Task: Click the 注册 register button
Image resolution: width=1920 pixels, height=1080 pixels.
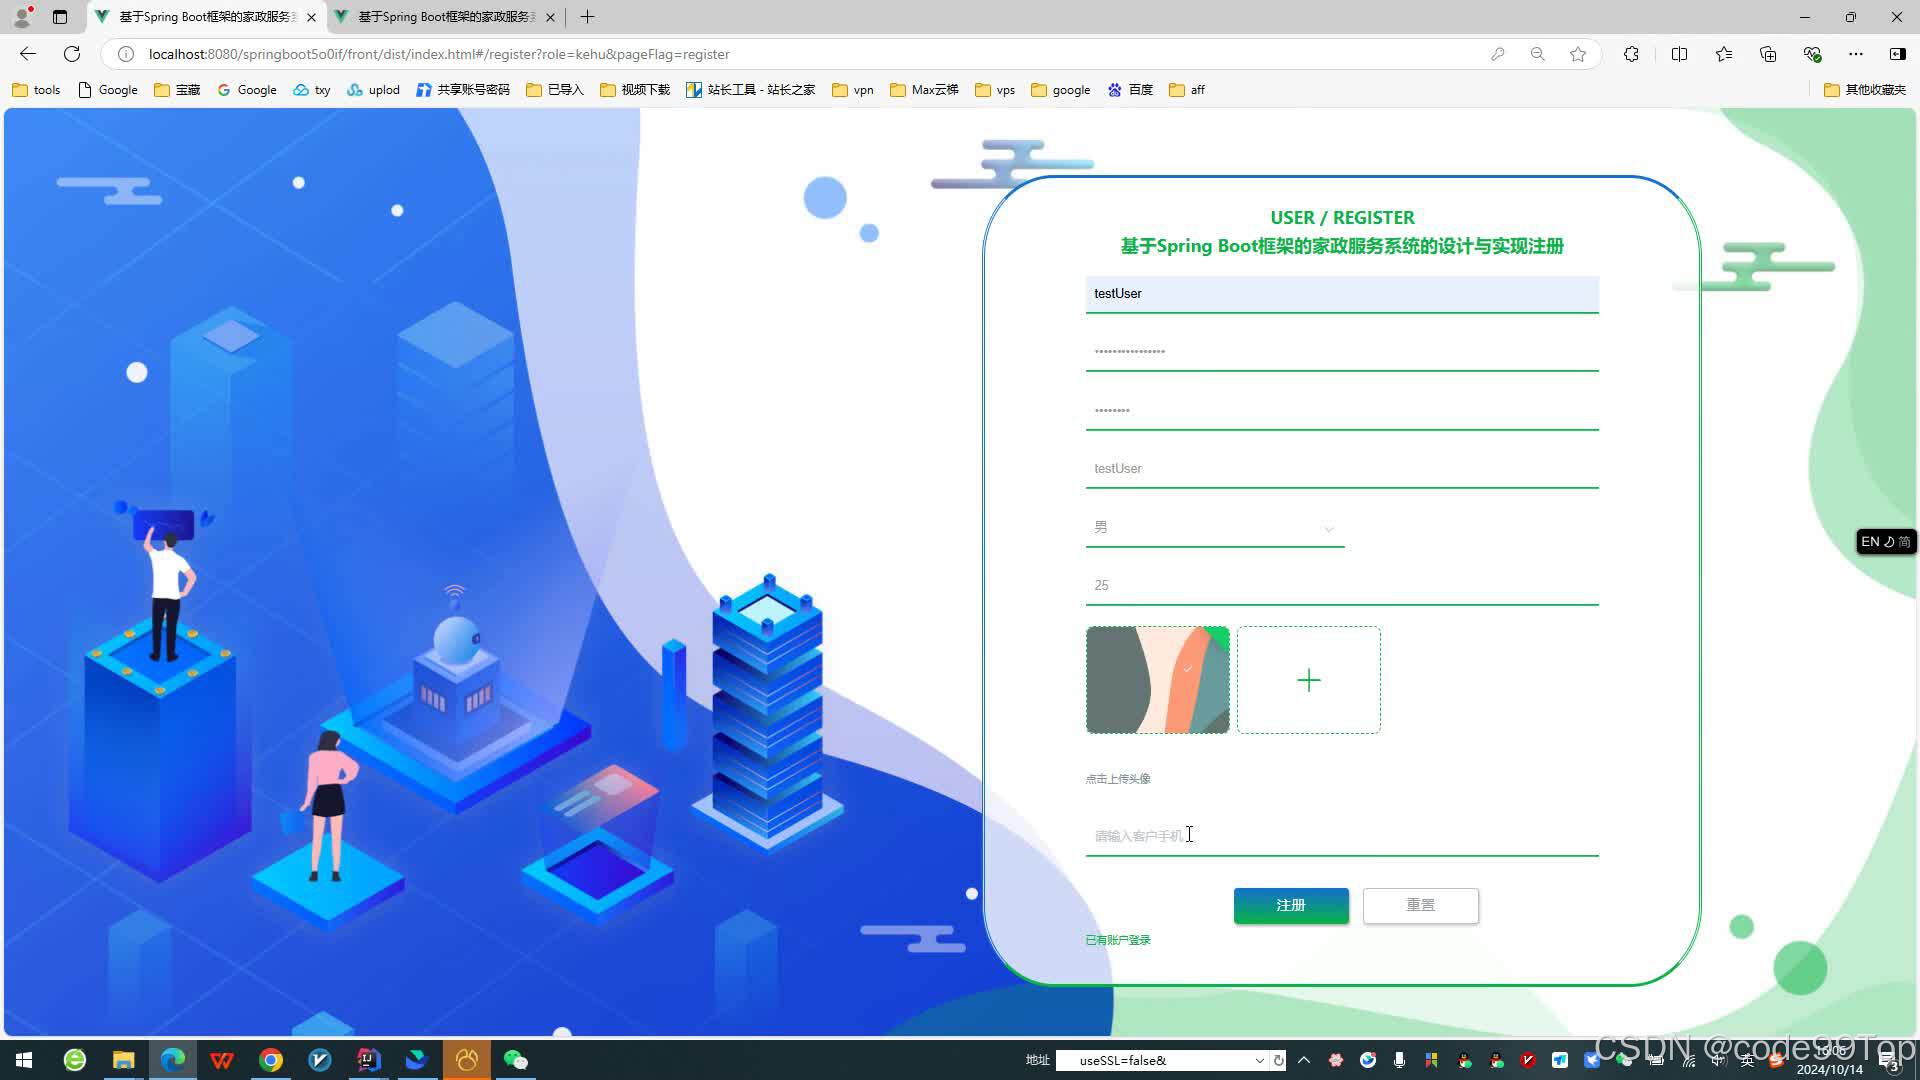Action: pyautogui.click(x=1290, y=905)
